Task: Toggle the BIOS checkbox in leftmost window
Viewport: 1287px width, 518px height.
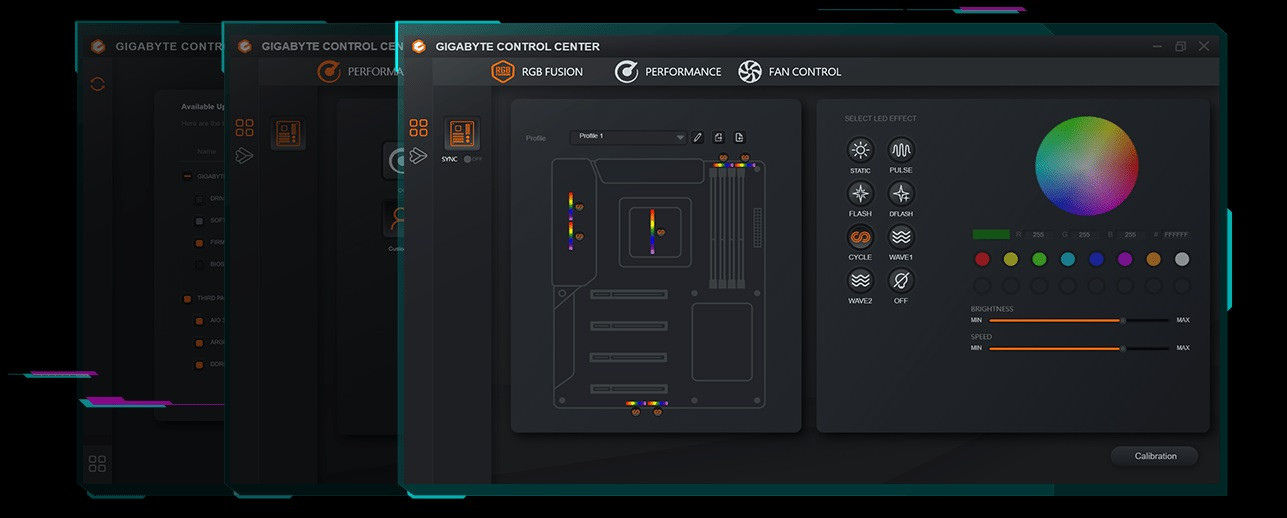Action: (200, 265)
